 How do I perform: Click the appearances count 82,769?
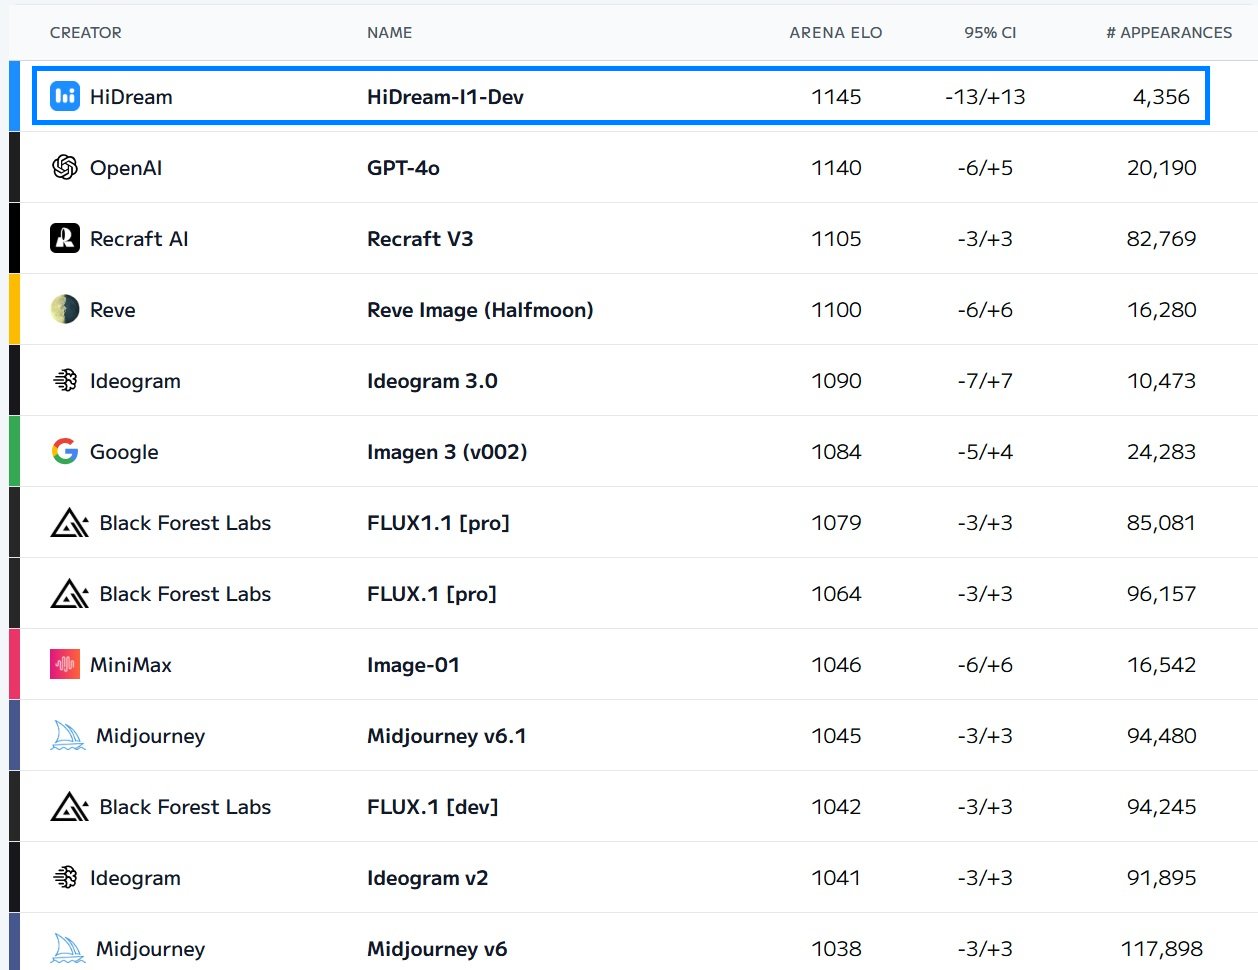(x=1161, y=239)
